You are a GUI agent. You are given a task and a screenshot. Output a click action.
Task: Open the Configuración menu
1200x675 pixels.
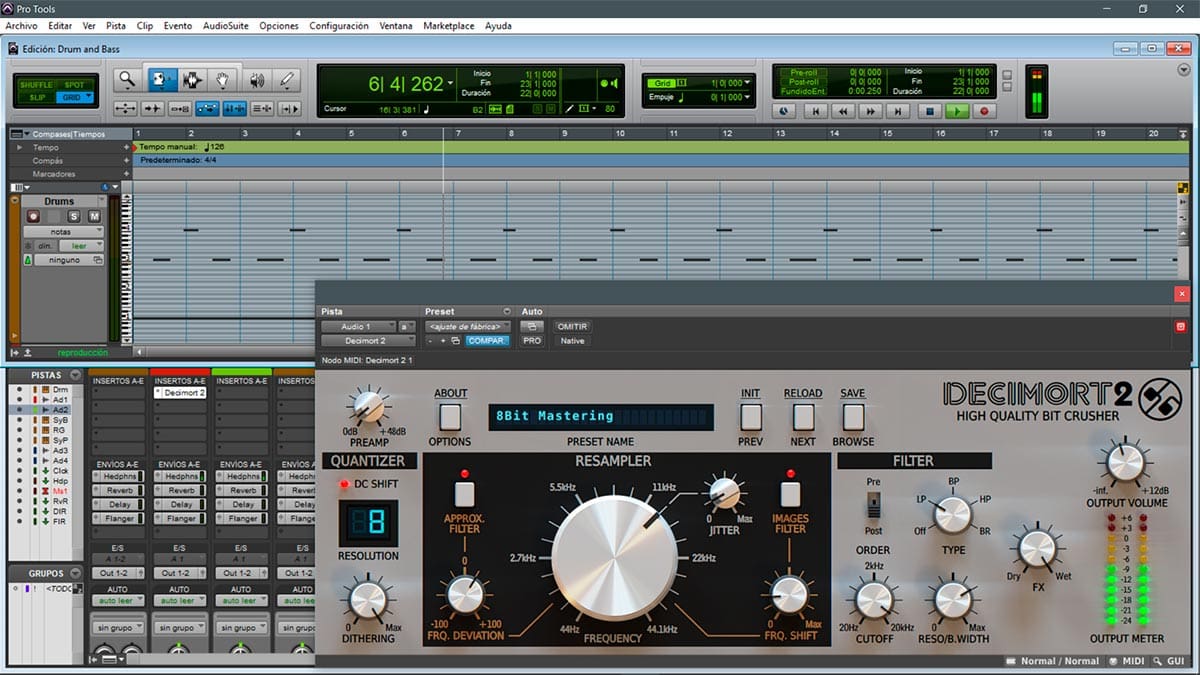click(339, 26)
